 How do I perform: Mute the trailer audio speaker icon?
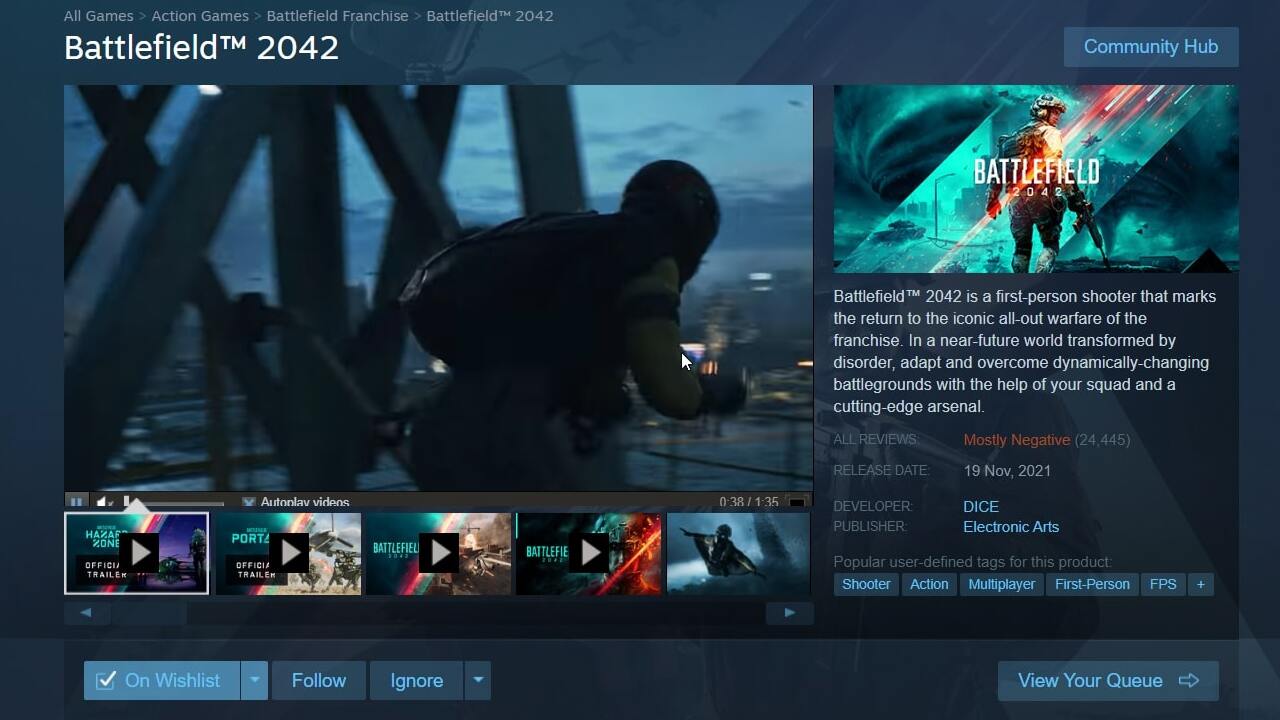pyautogui.click(x=105, y=502)
